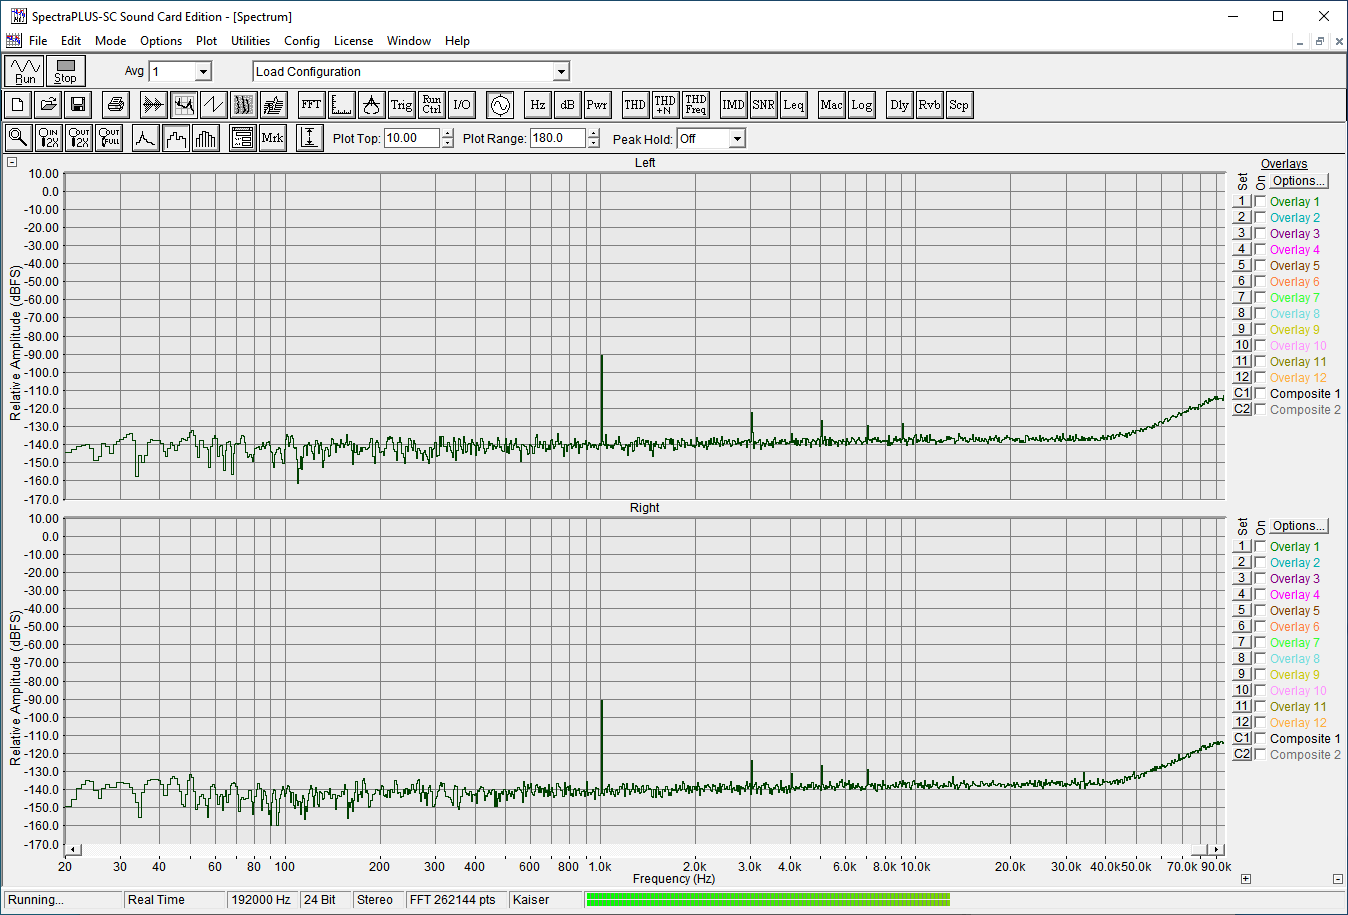Image resolution: width=1348 pixels, height=915 pixels.
Task: Open the FFT settings icon
Action: point(311,105)
